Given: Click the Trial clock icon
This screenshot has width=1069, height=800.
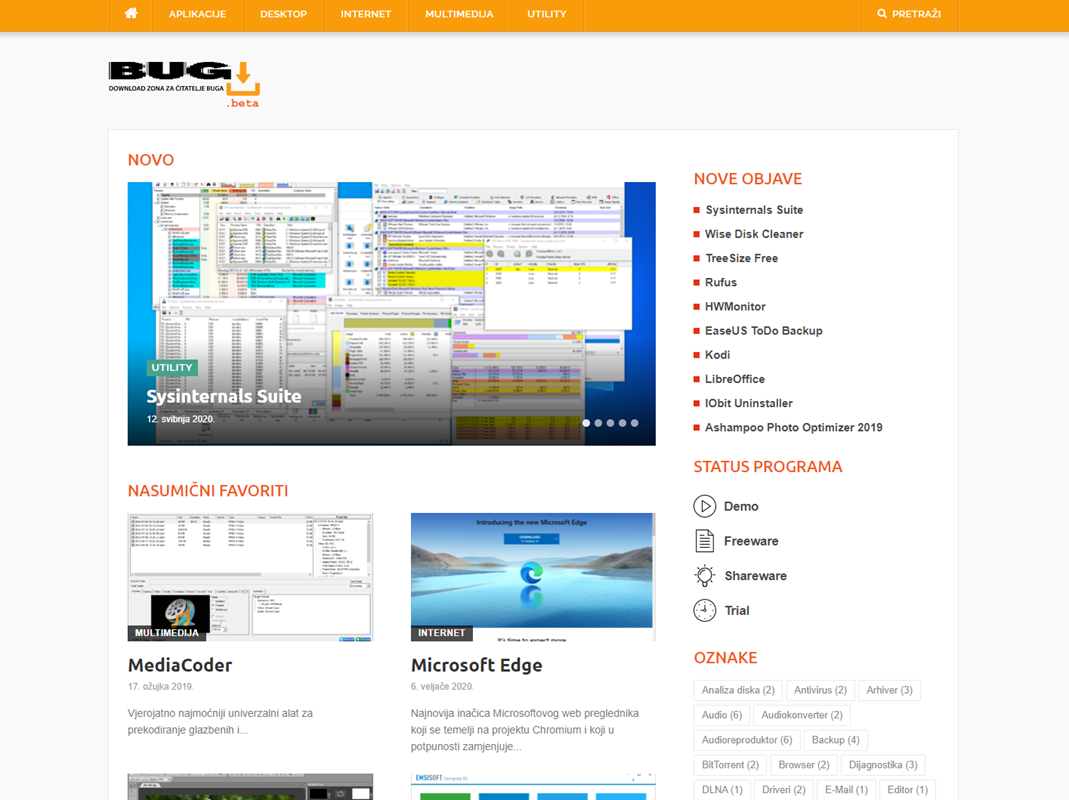Looking at the screenshot, I should pos(704,610).
